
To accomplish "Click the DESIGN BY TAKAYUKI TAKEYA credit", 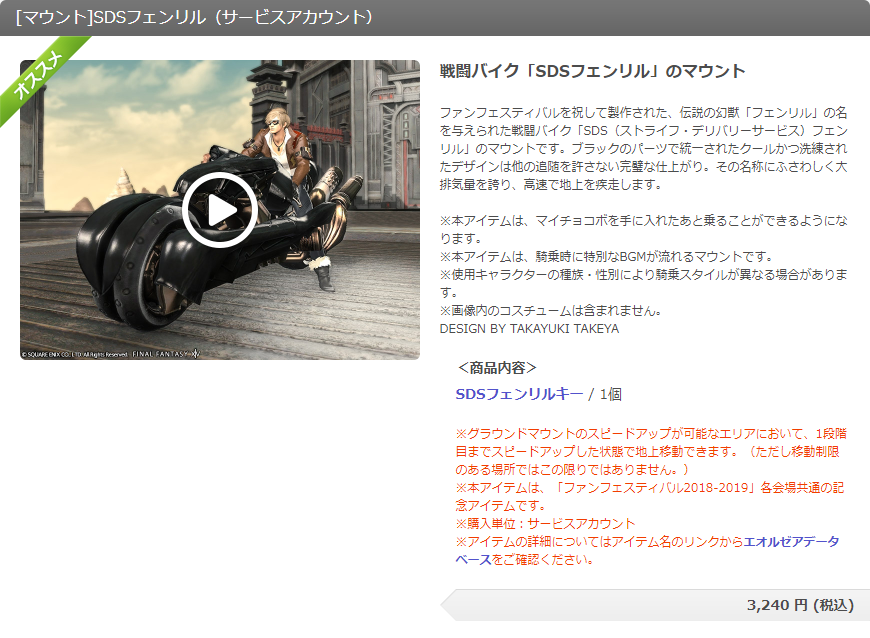I will (x=529, y=328).
